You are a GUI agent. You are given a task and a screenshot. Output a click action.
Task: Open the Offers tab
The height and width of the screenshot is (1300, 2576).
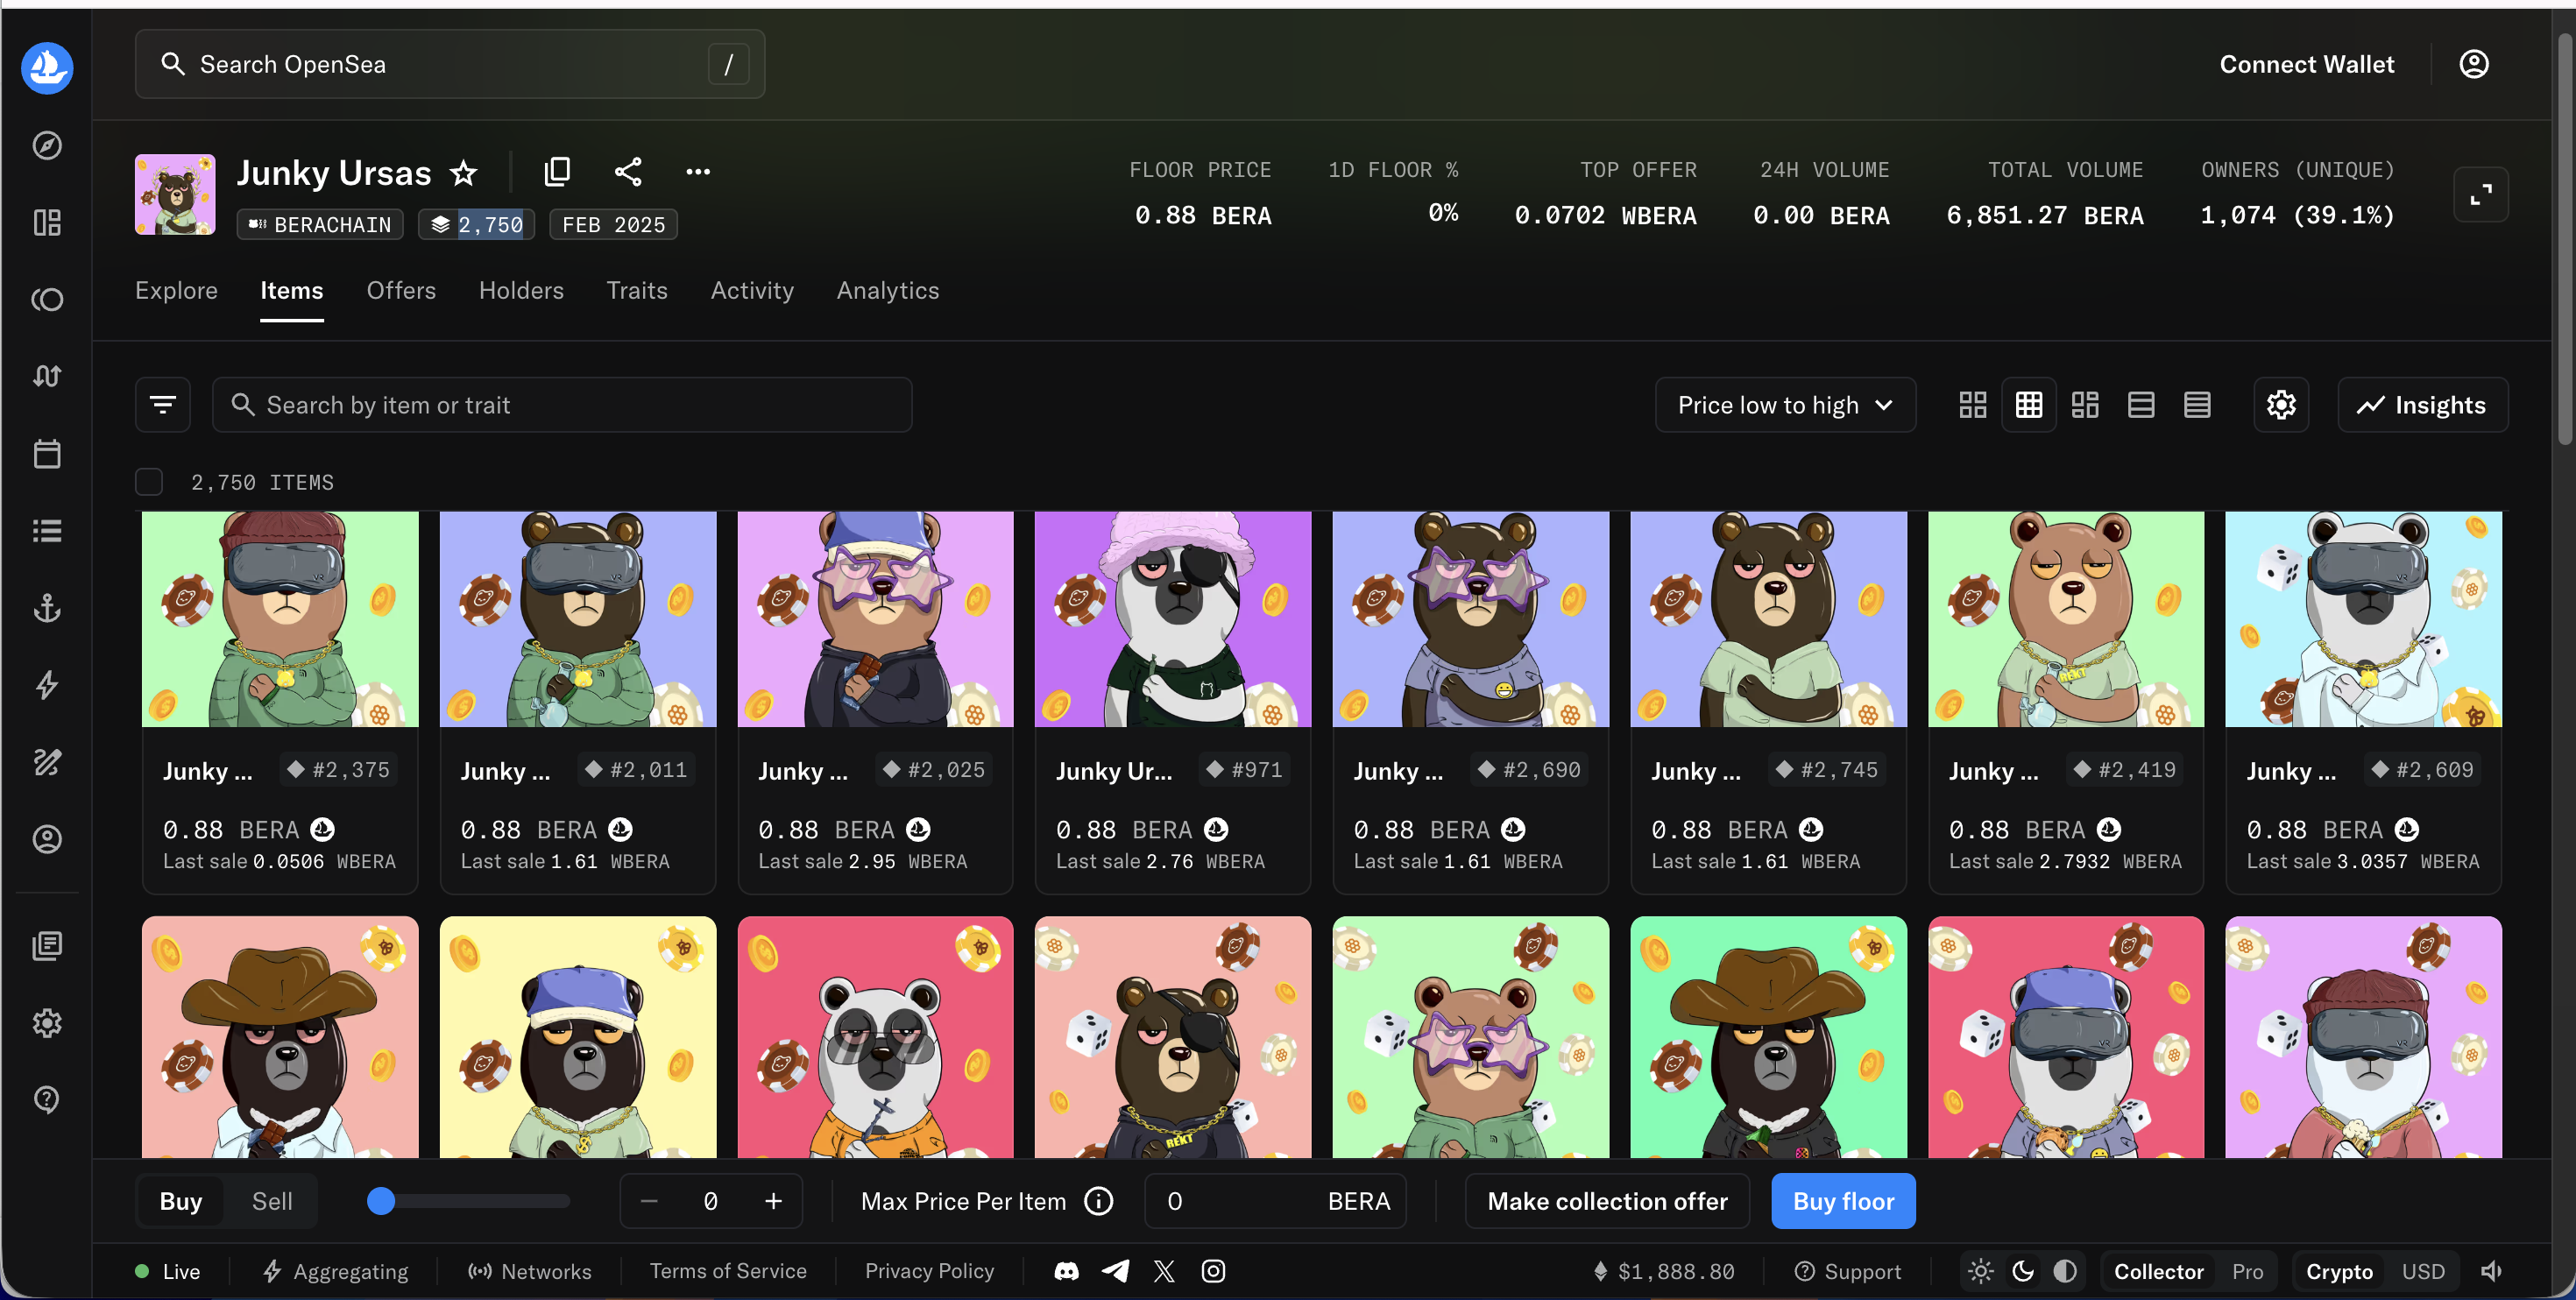tap(401, 290)
